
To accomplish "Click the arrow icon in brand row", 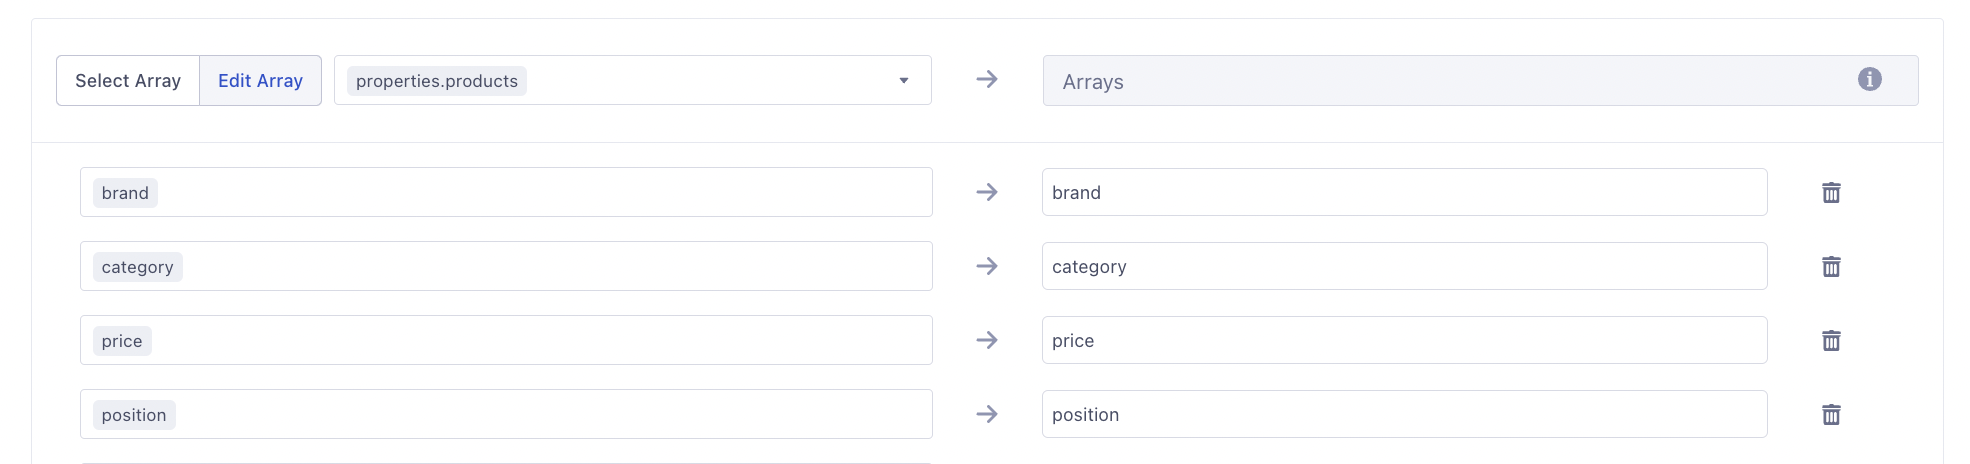I will [987, 192].
